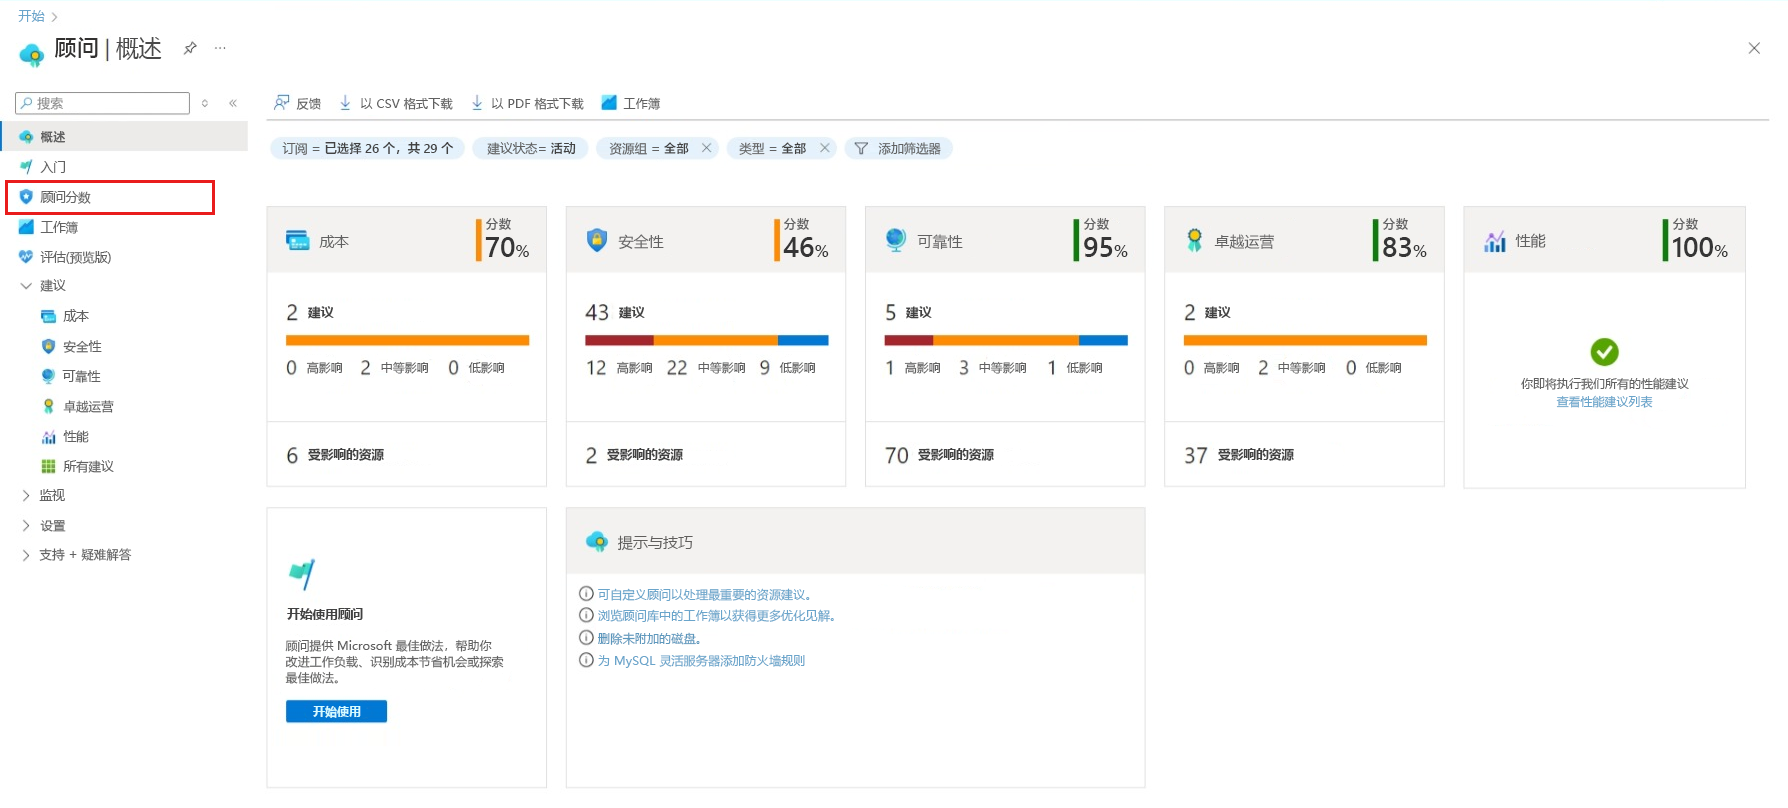Open tip 可自定义顾问以处理最重要的资源建议
Image resolution: width=1788 pixels, height=808 pixels.
pyautogui.click(x=705, y=594)
